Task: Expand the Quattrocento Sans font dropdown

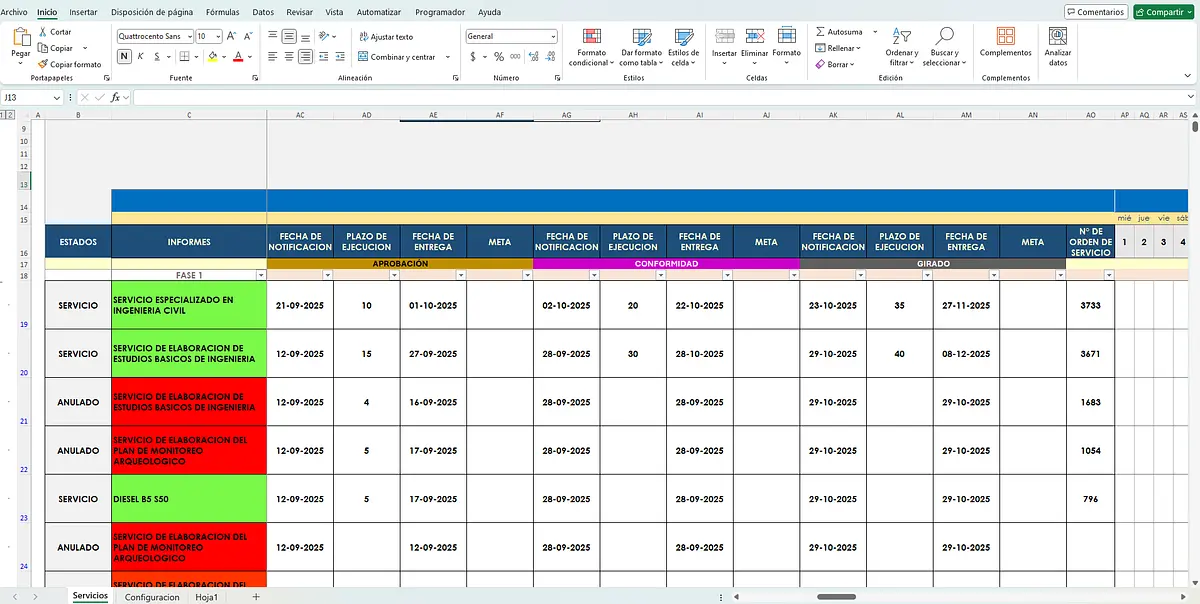Action: [x=188, y=36]
